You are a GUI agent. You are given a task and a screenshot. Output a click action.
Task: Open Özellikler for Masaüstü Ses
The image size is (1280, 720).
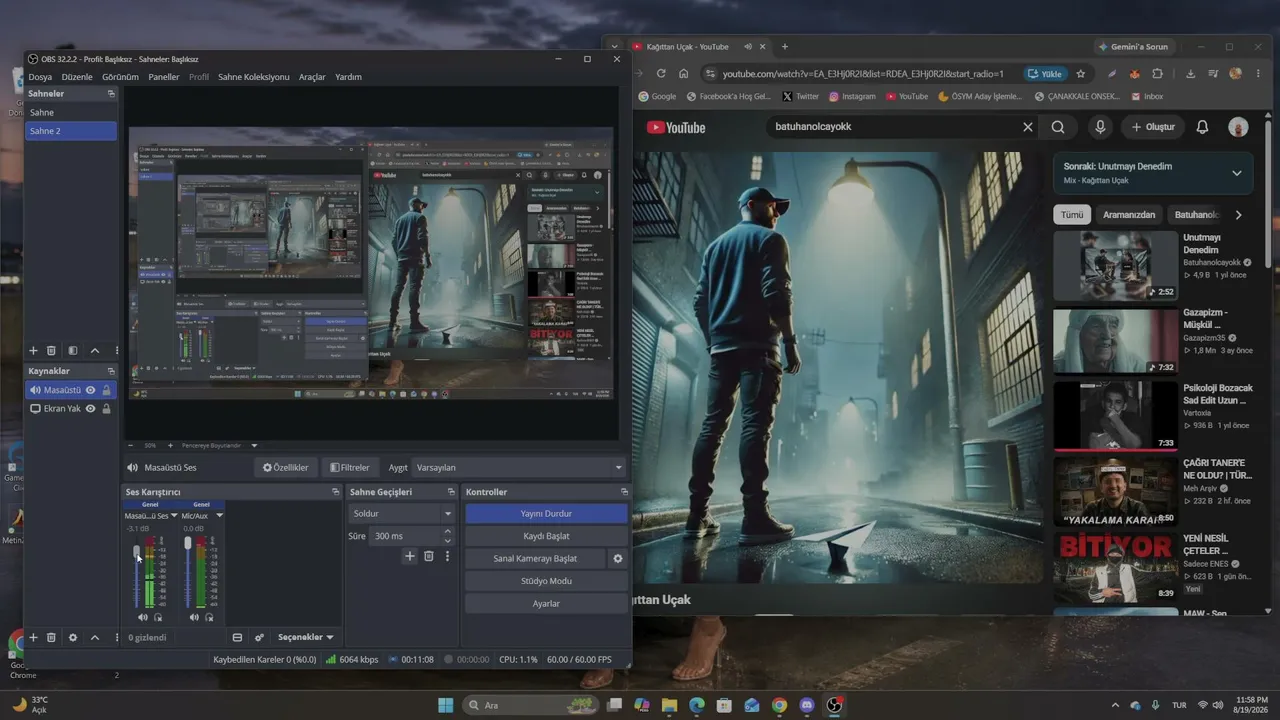(286, 467)
